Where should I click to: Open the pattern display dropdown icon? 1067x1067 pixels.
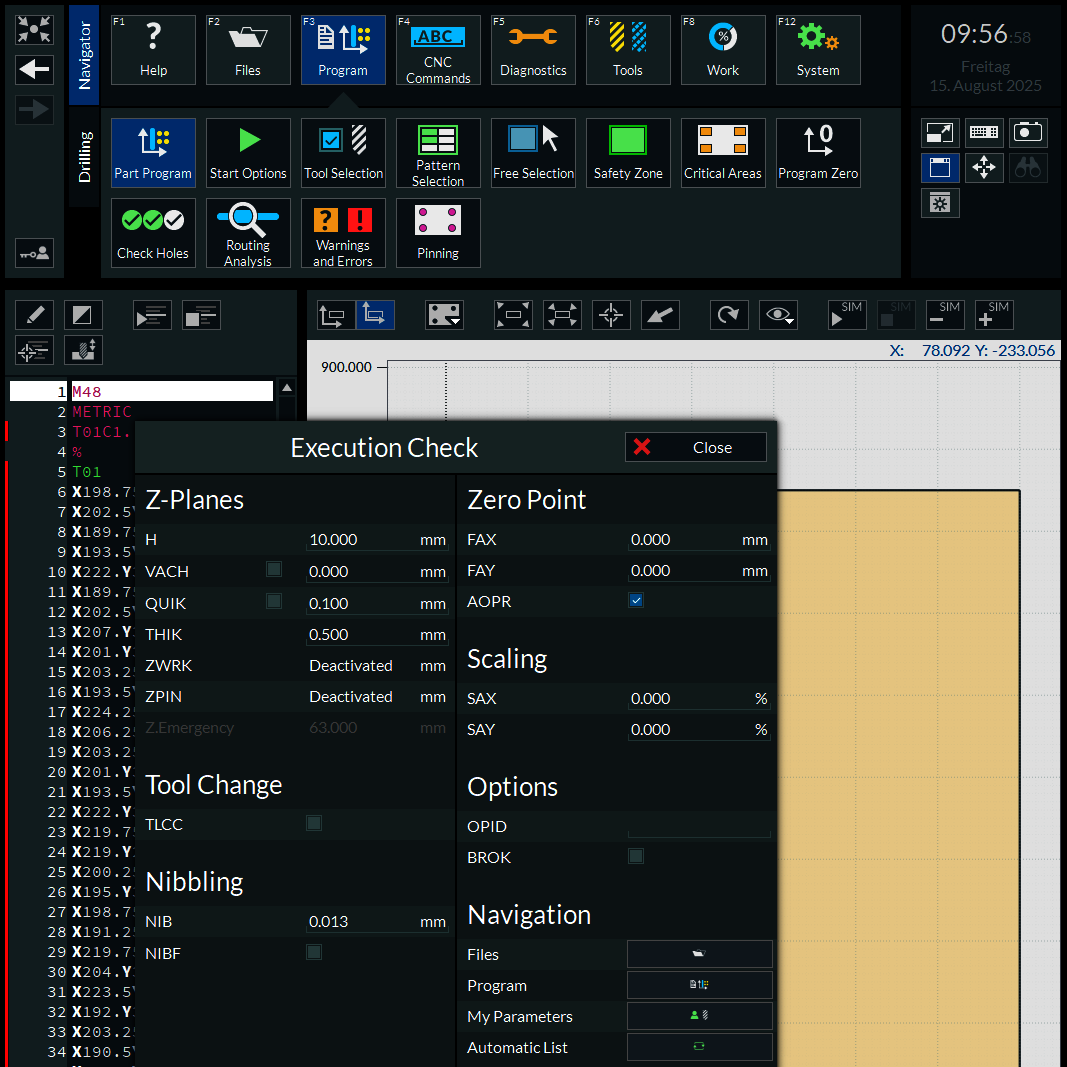click(444, 315)
